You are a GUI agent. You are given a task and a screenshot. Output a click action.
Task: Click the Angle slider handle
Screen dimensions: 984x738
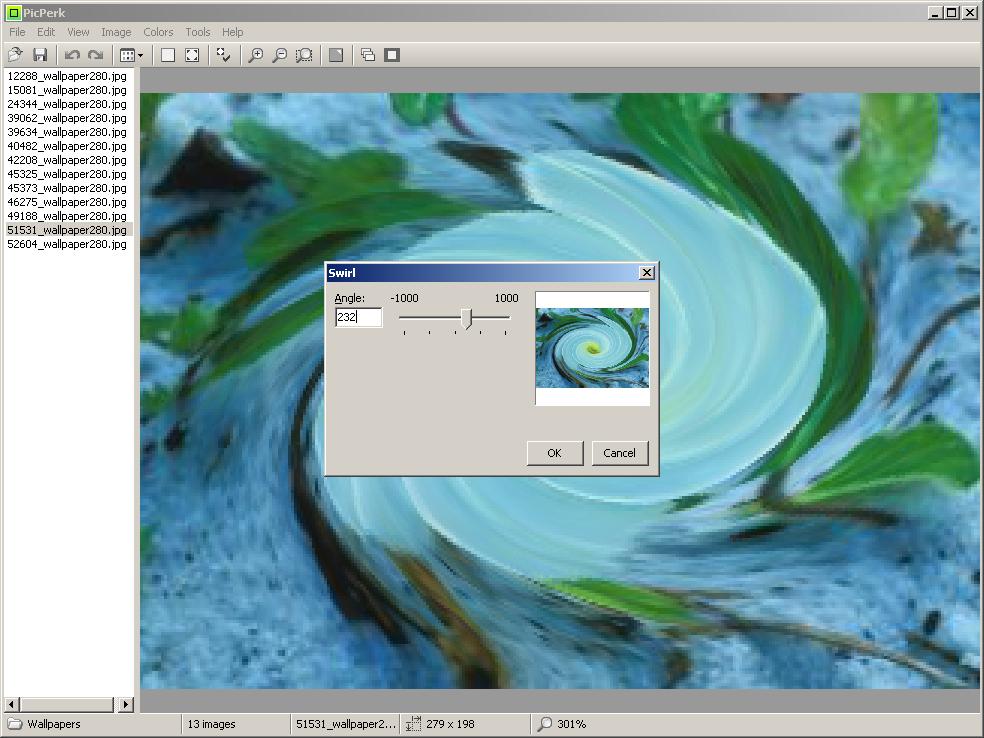pos(466,318)
